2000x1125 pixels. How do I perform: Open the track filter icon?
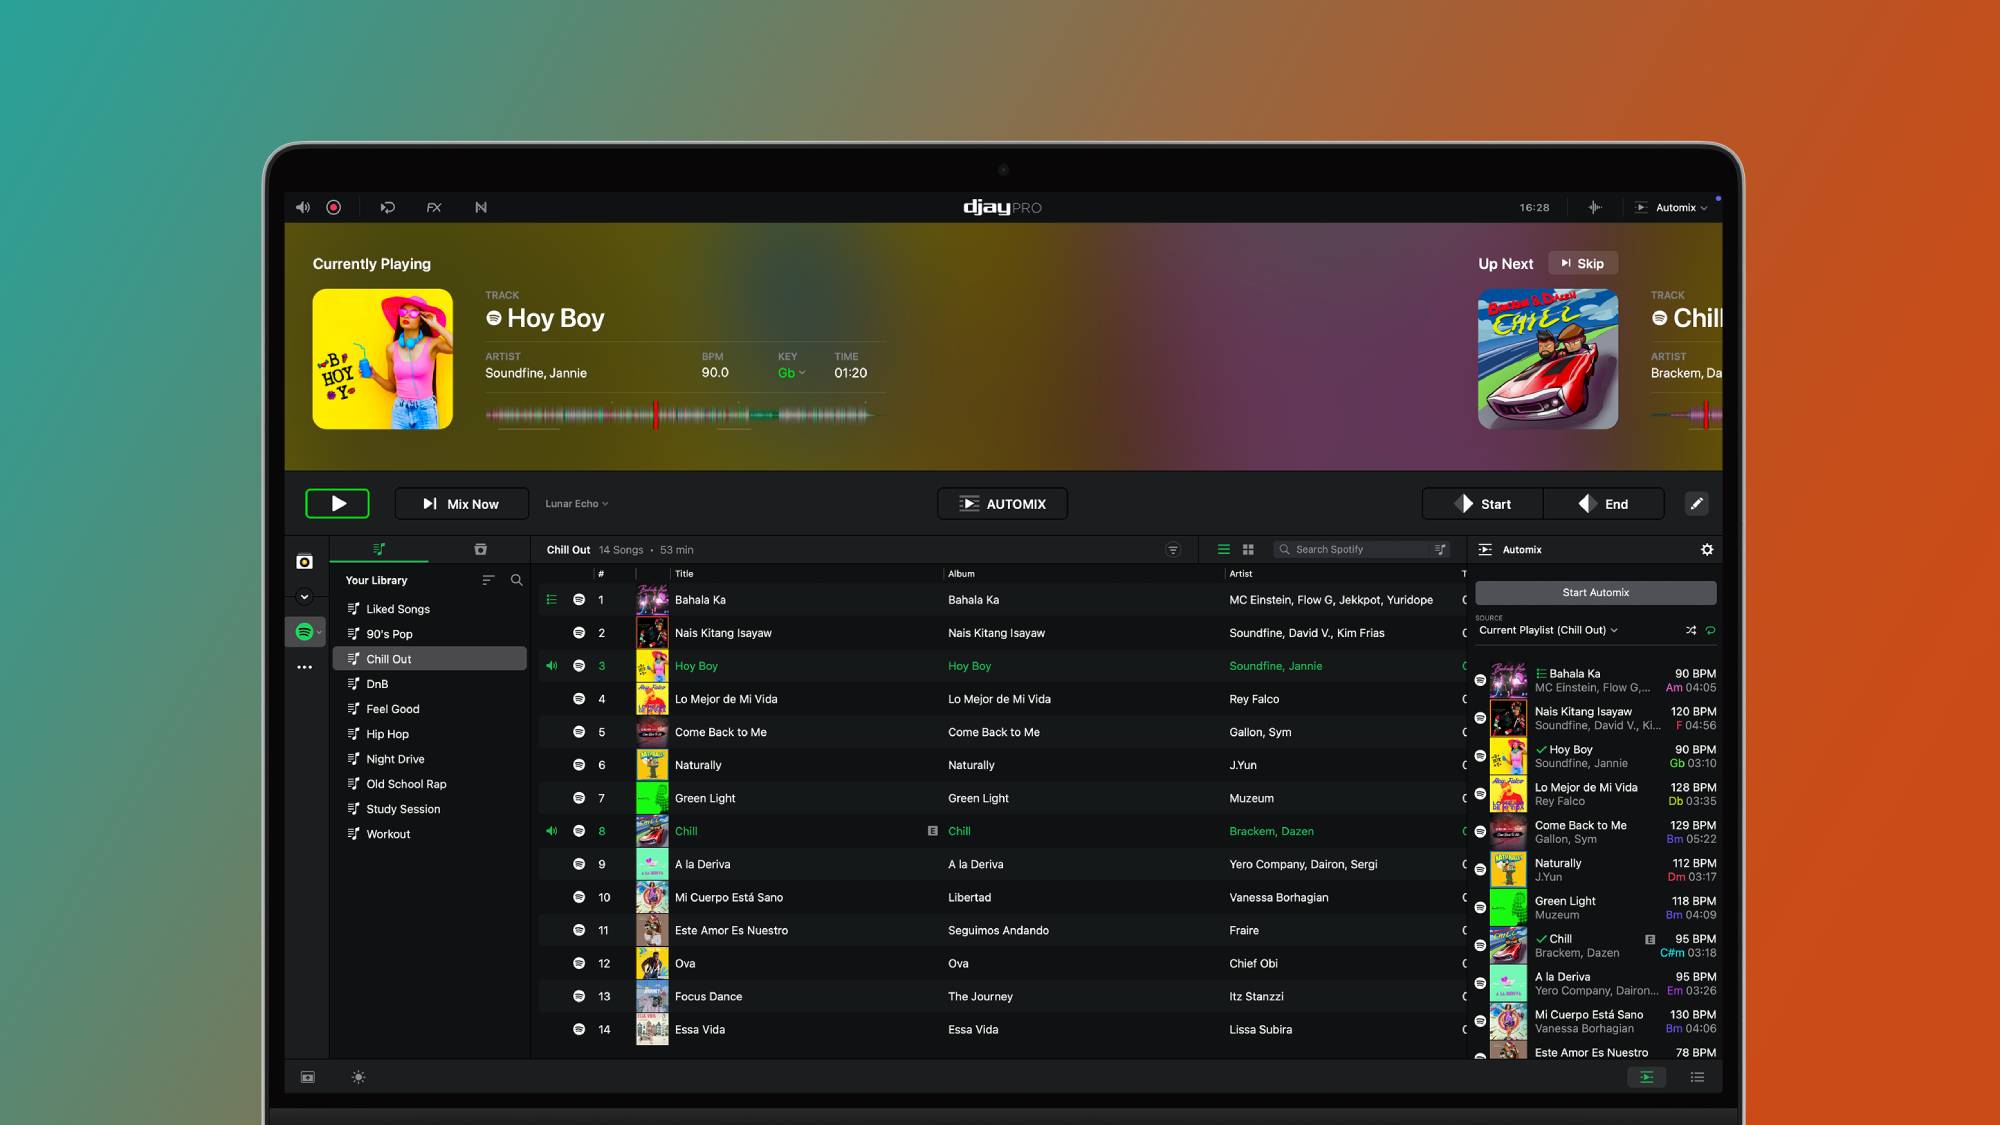point(1173,550)
